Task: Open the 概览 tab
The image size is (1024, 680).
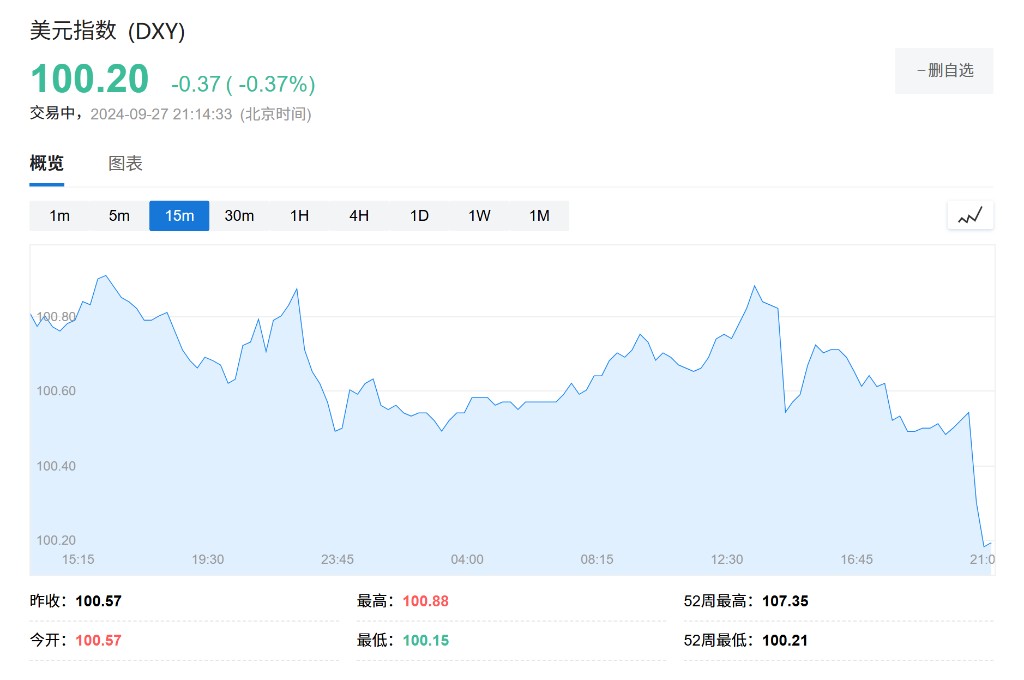Action: click(x=46, y=163)
